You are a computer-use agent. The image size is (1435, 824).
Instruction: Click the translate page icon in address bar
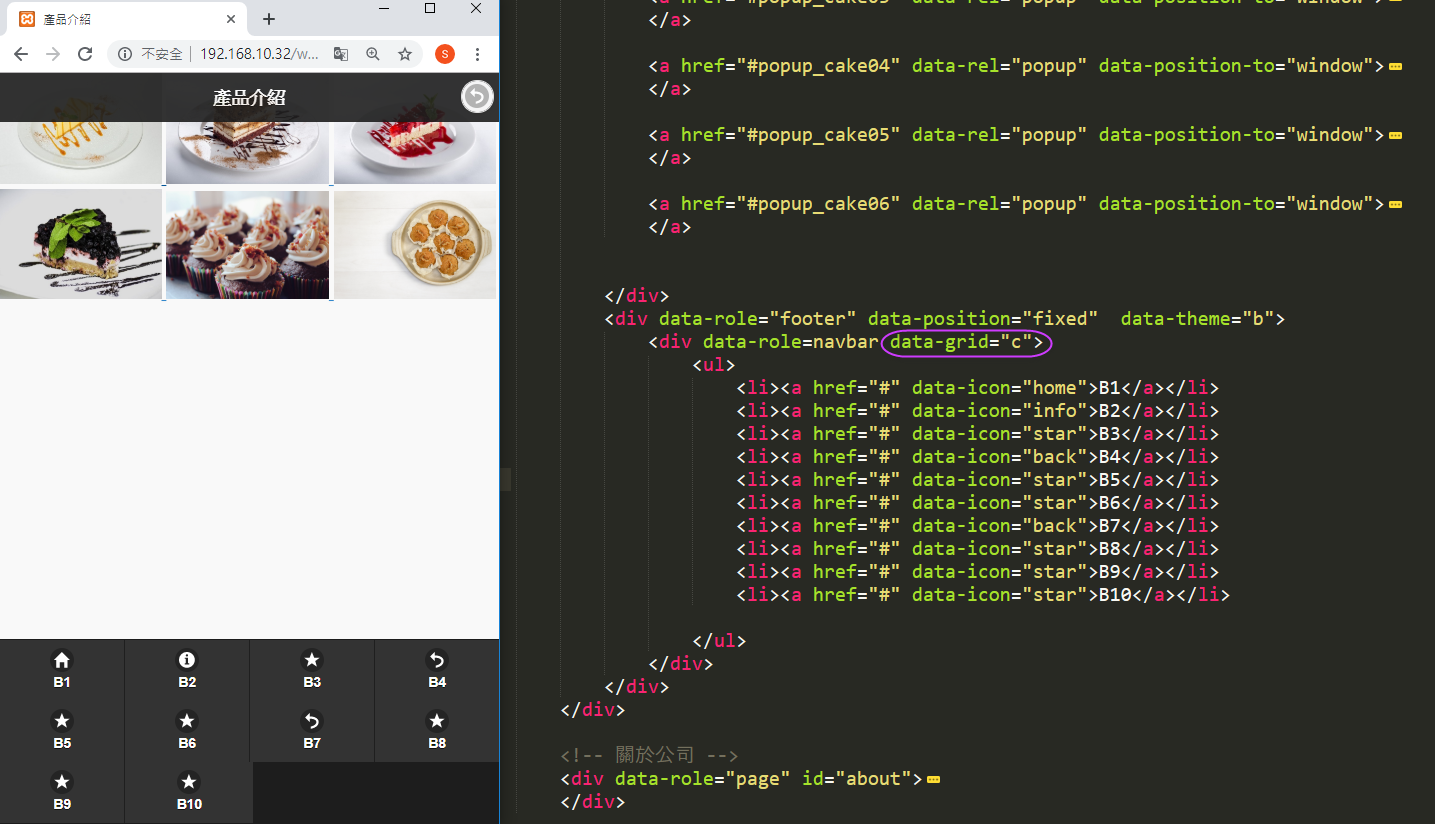[341, 54]
